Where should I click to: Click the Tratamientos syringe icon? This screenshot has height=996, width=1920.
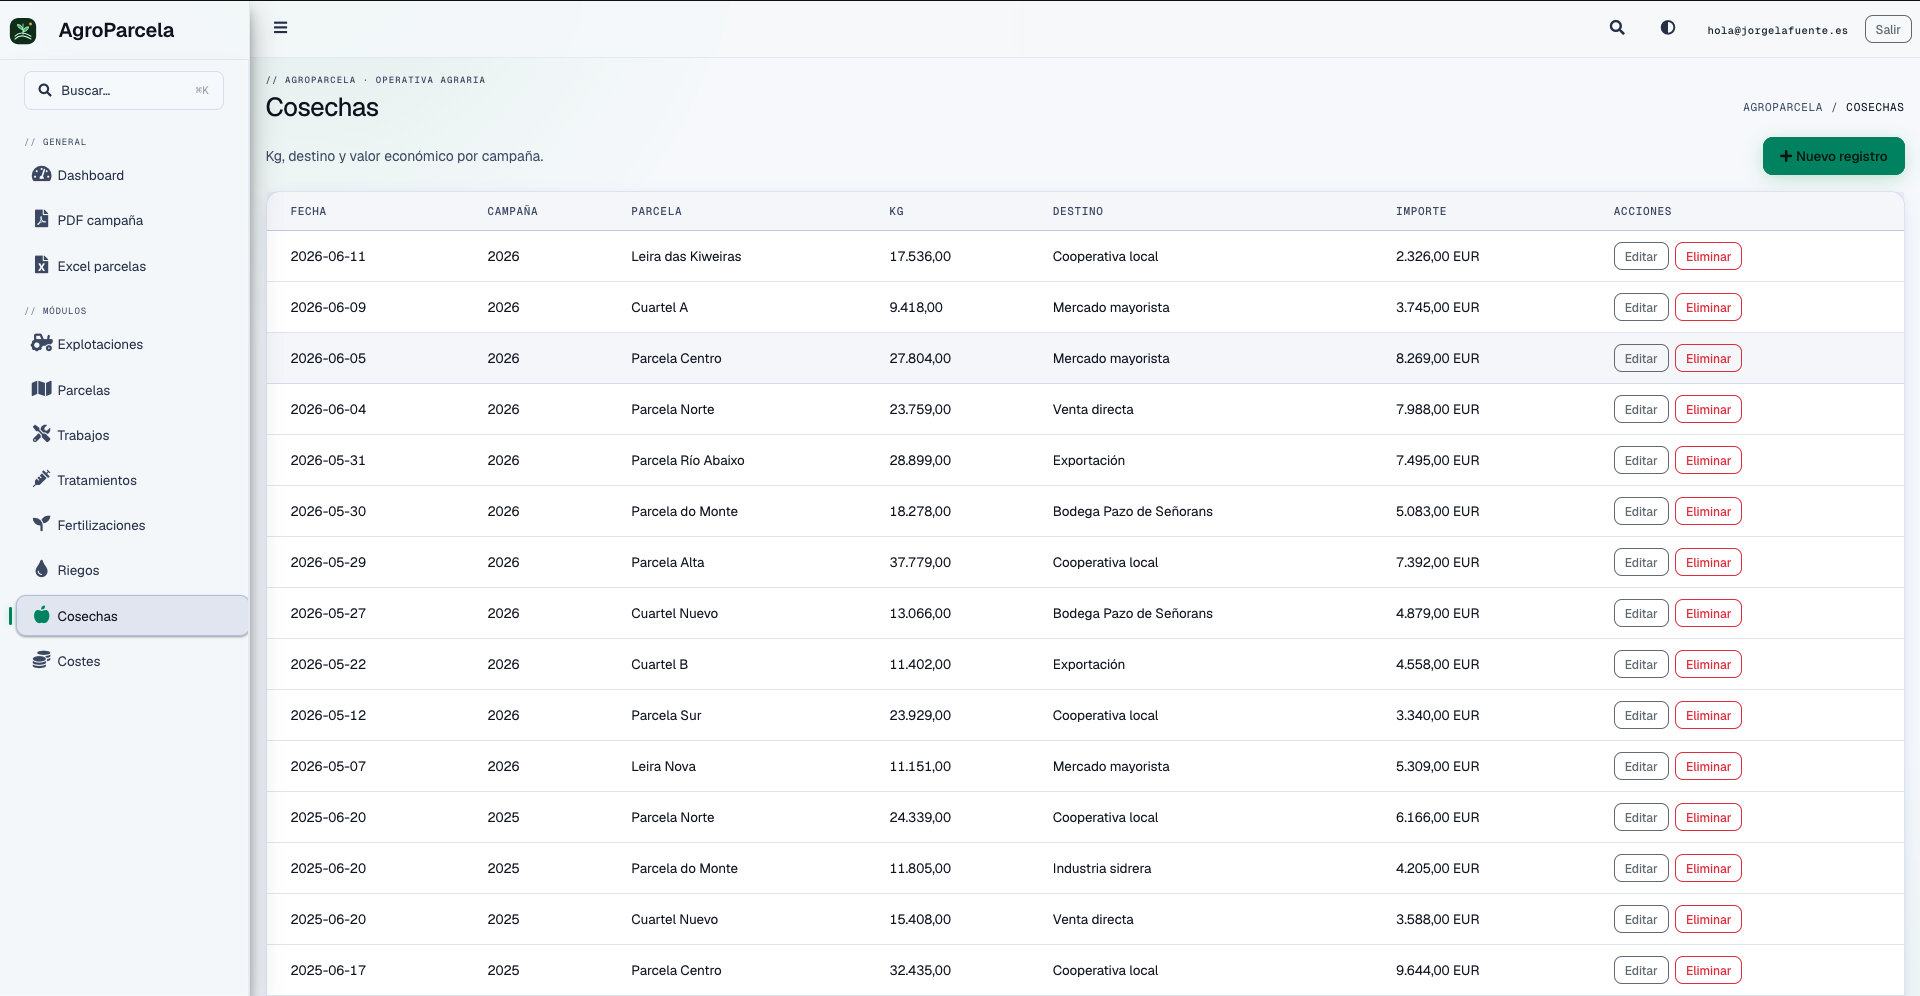tap(41, 479)
